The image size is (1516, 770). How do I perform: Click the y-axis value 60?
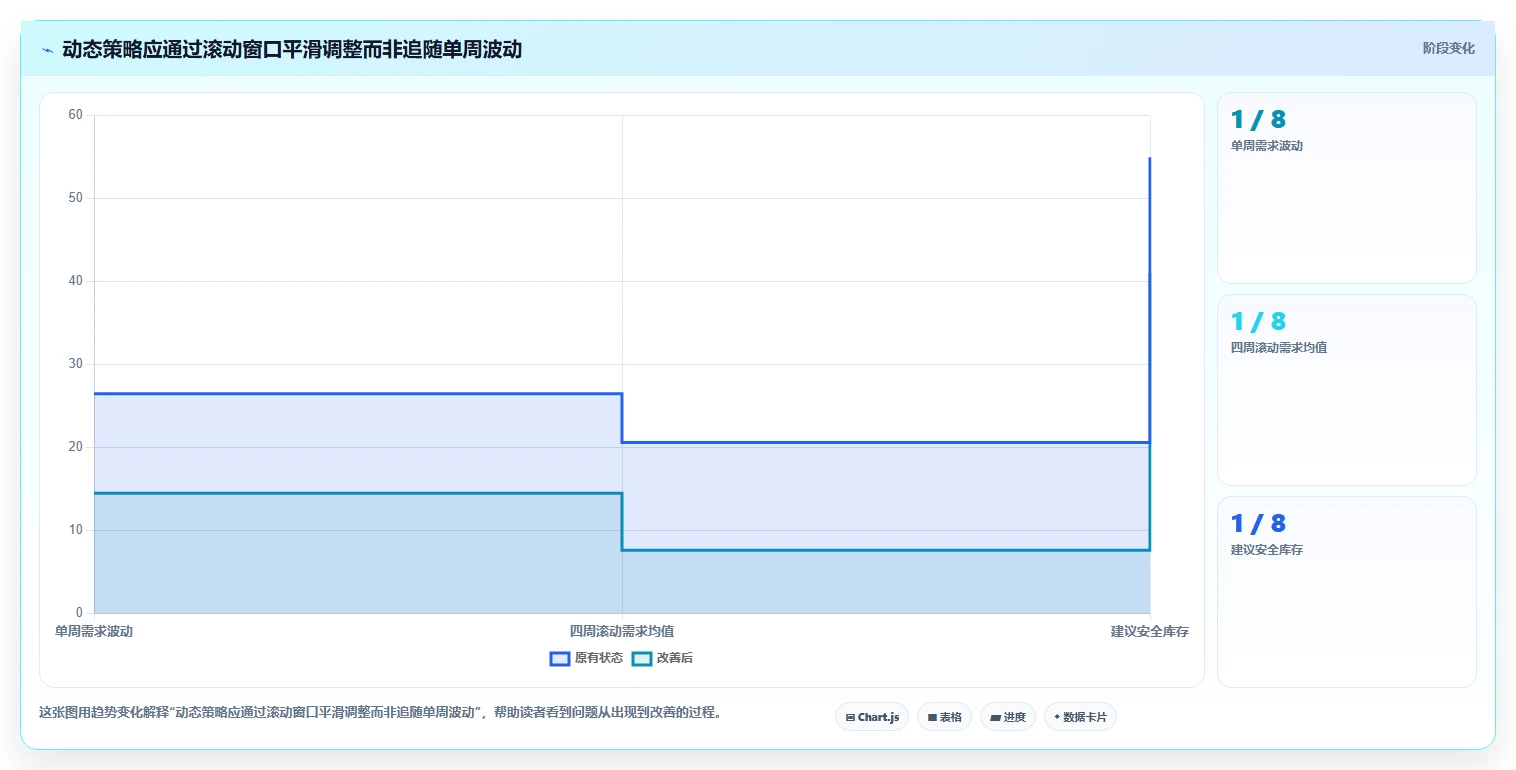(x=75, y=115)
